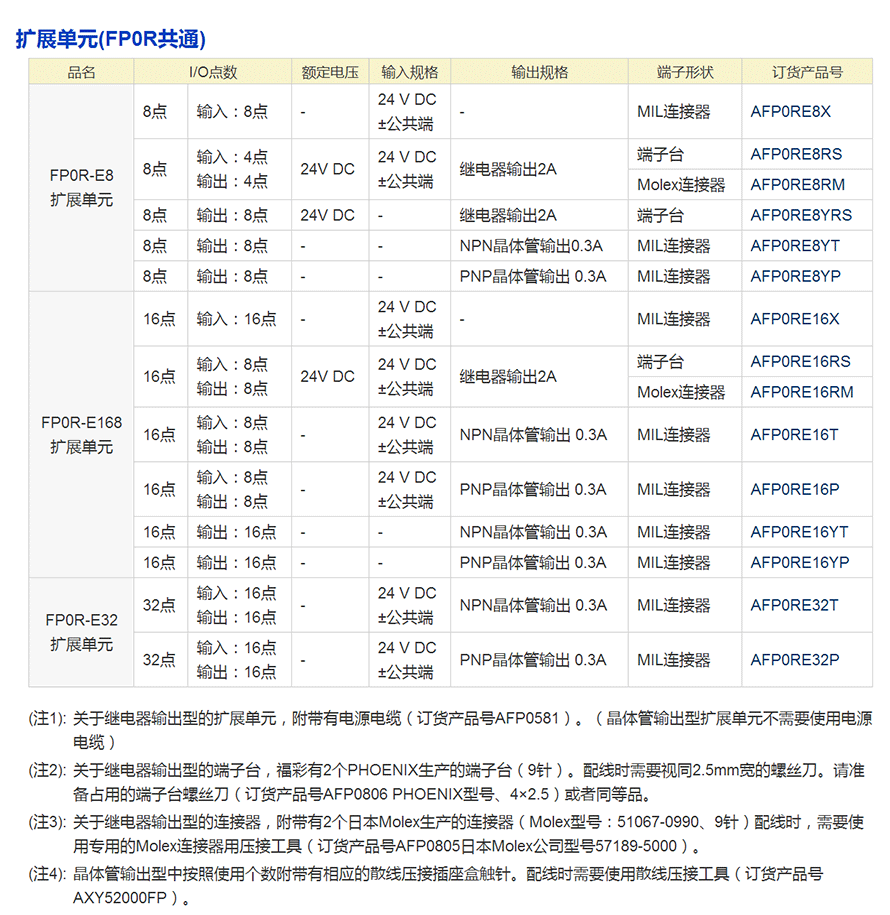Image resolution: width=890 pixels, height=915 pixels.
Task: Click the 输入规格 column header
Action: tap(410, 72)
